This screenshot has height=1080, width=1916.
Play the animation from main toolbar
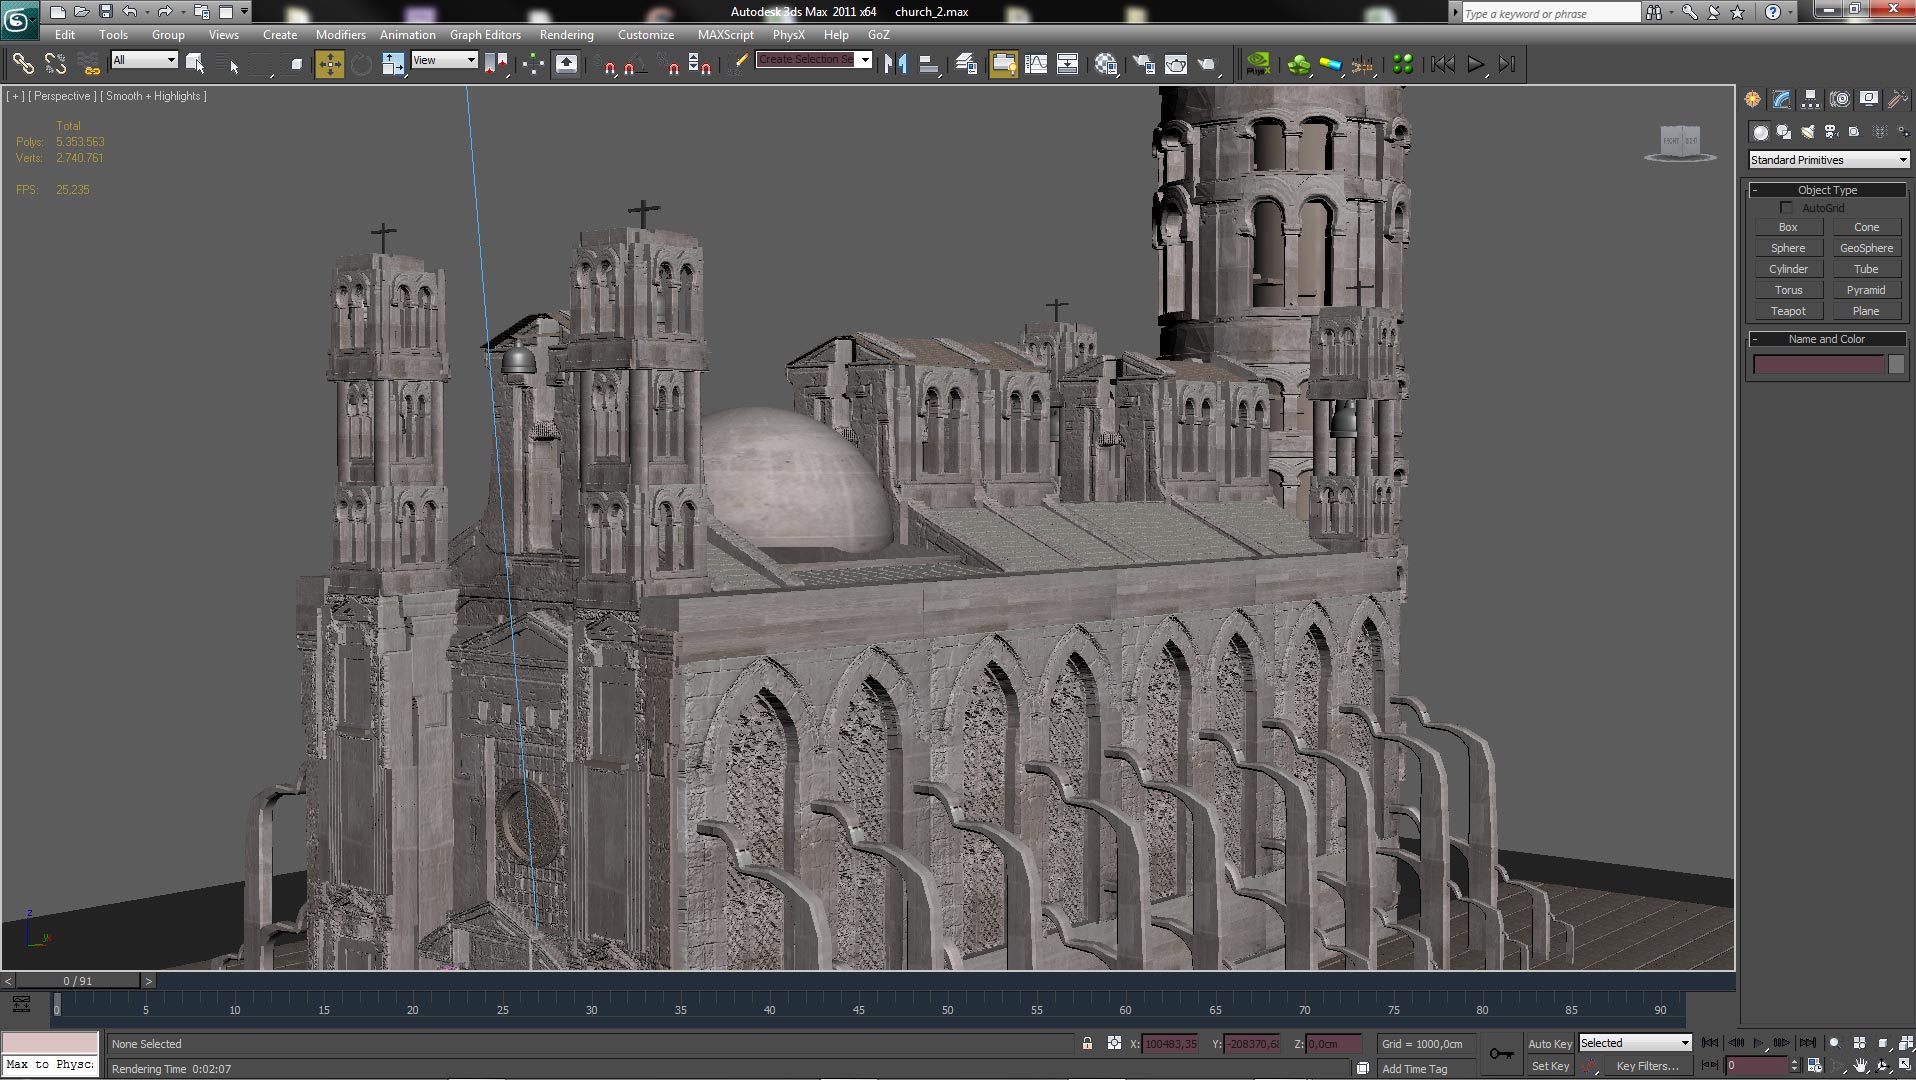tap(1475, 64)
